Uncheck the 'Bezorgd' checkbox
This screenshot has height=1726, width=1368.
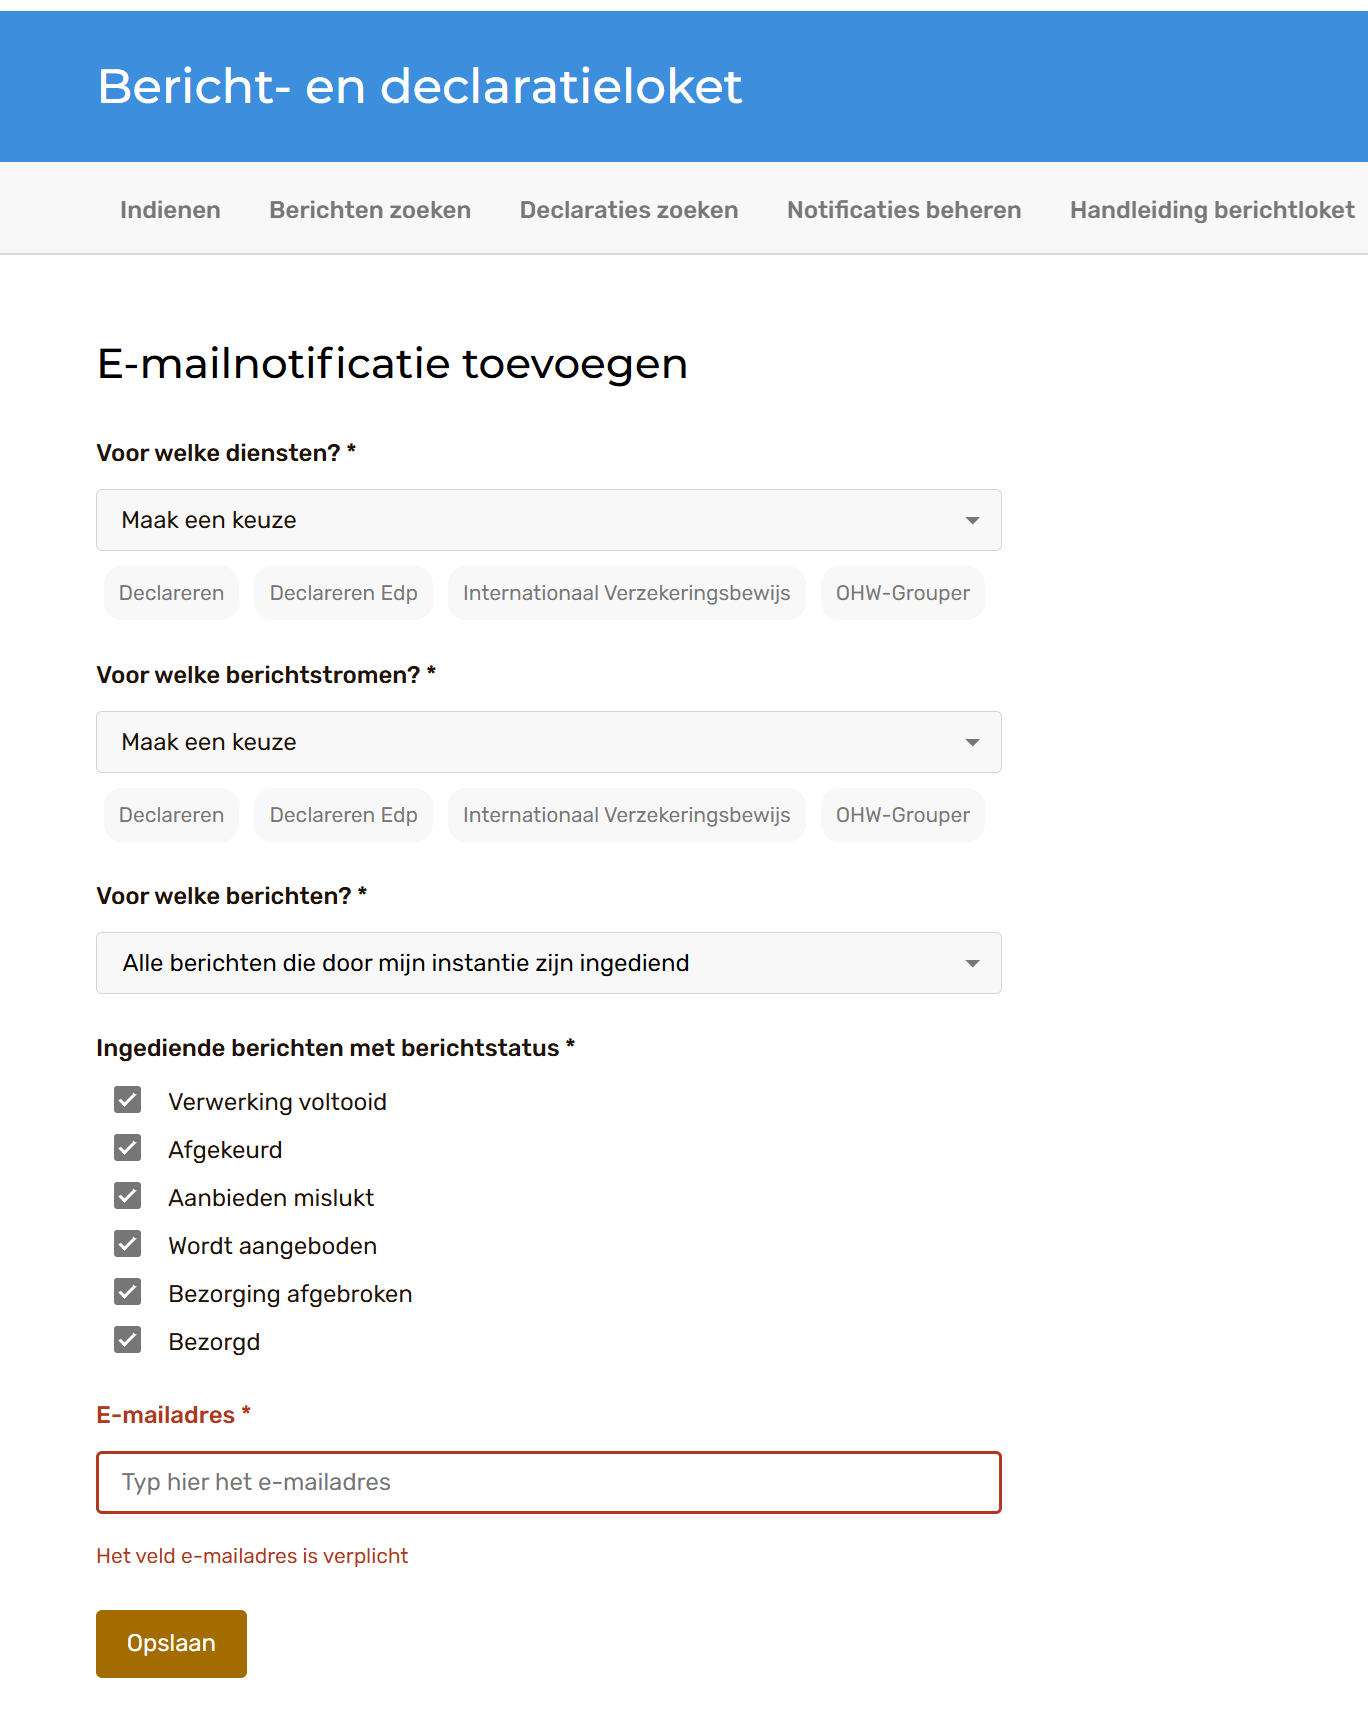(x=128, y=1340)
